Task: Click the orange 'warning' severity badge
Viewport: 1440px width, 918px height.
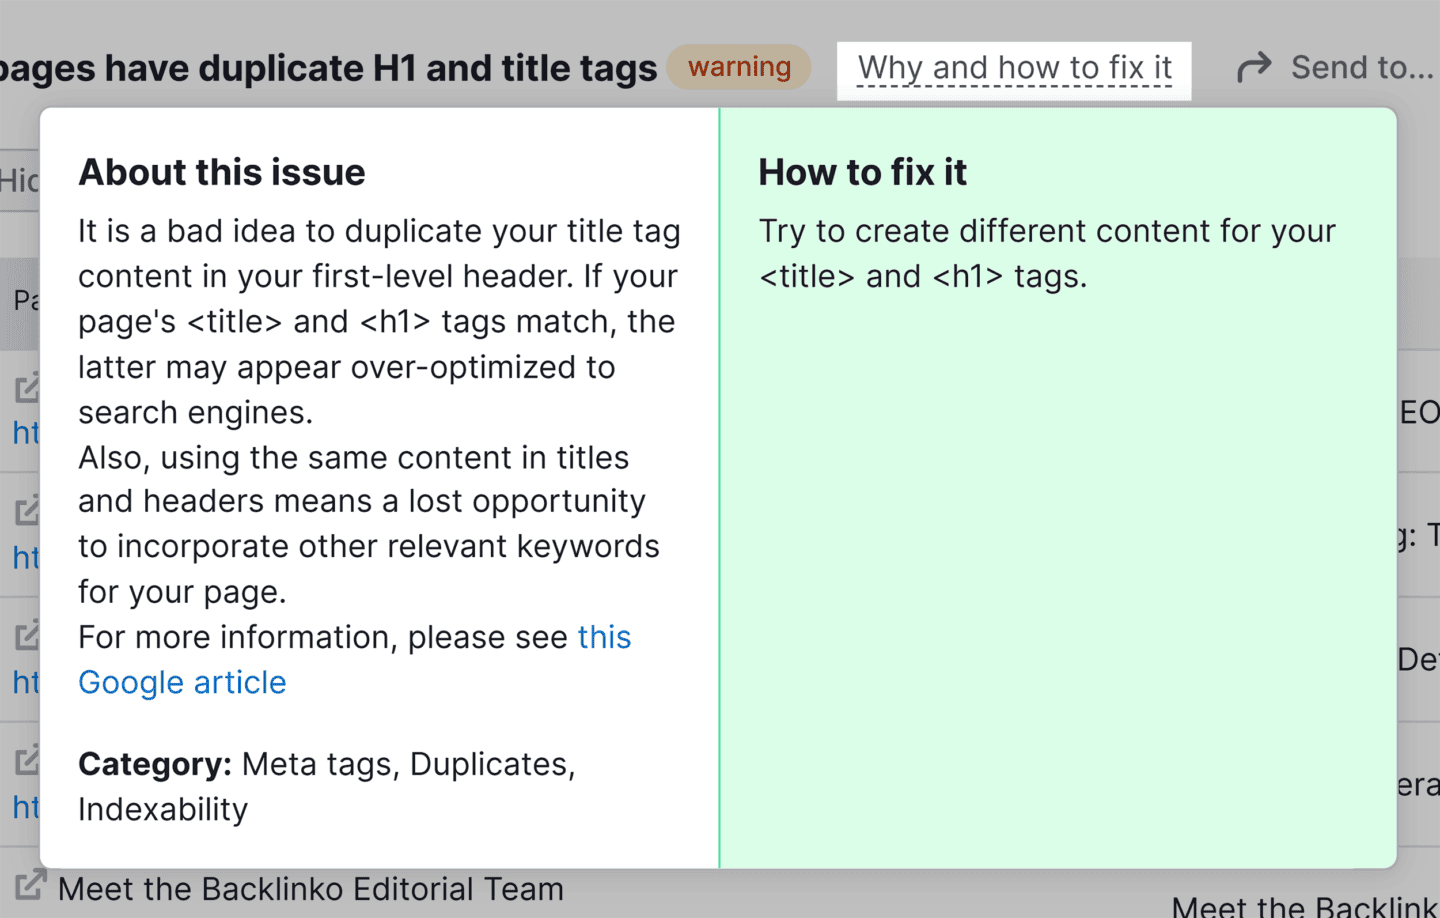Action: tap(738, 67)
